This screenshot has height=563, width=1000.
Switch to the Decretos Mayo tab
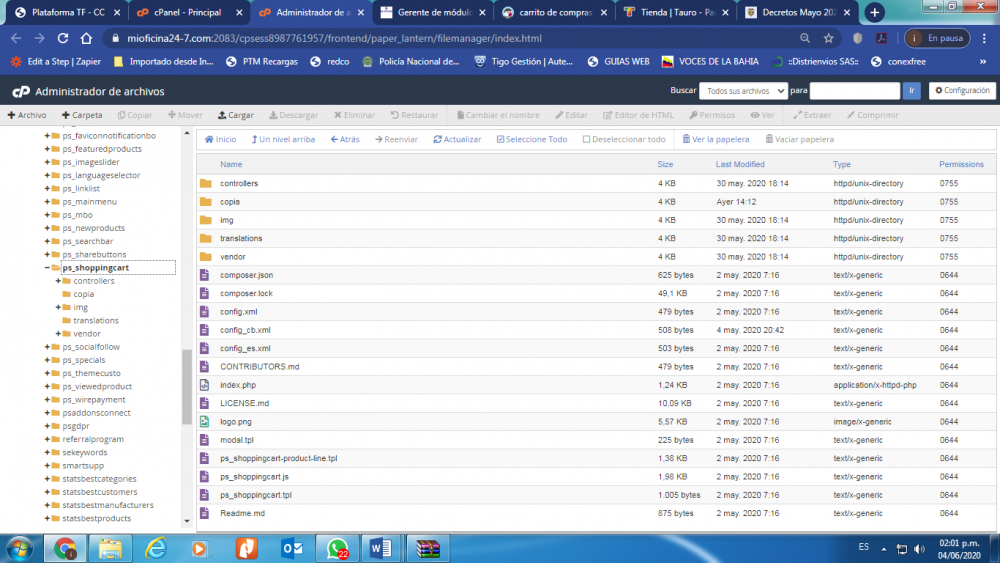pos(798,12)
